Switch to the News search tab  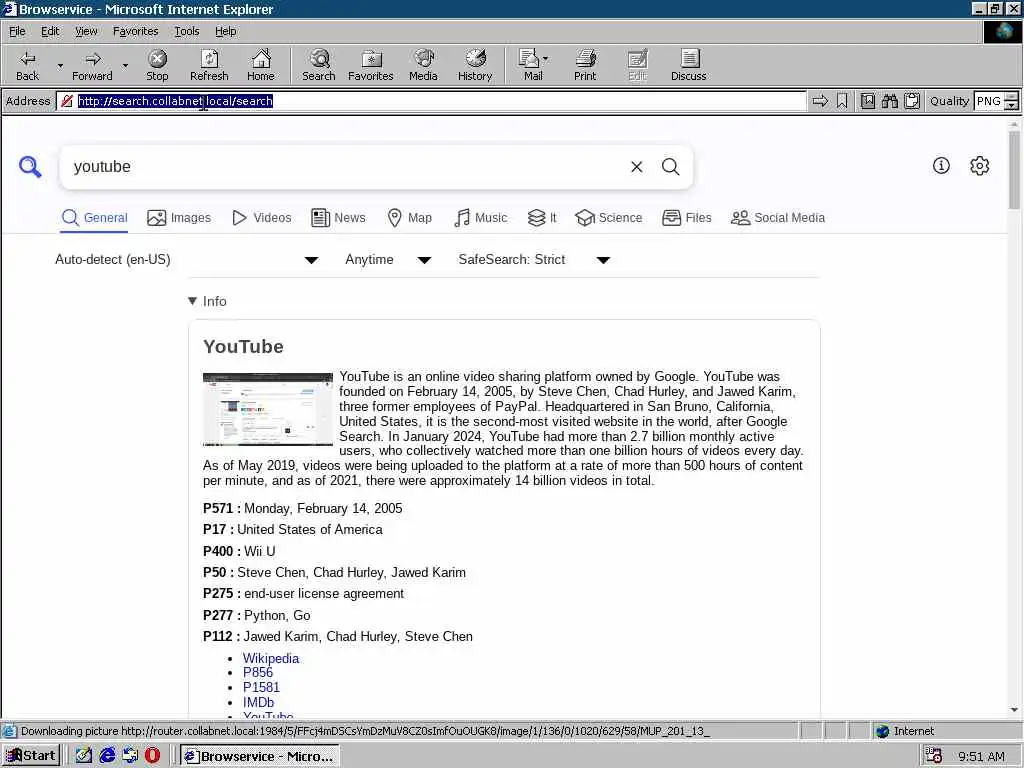338,218
